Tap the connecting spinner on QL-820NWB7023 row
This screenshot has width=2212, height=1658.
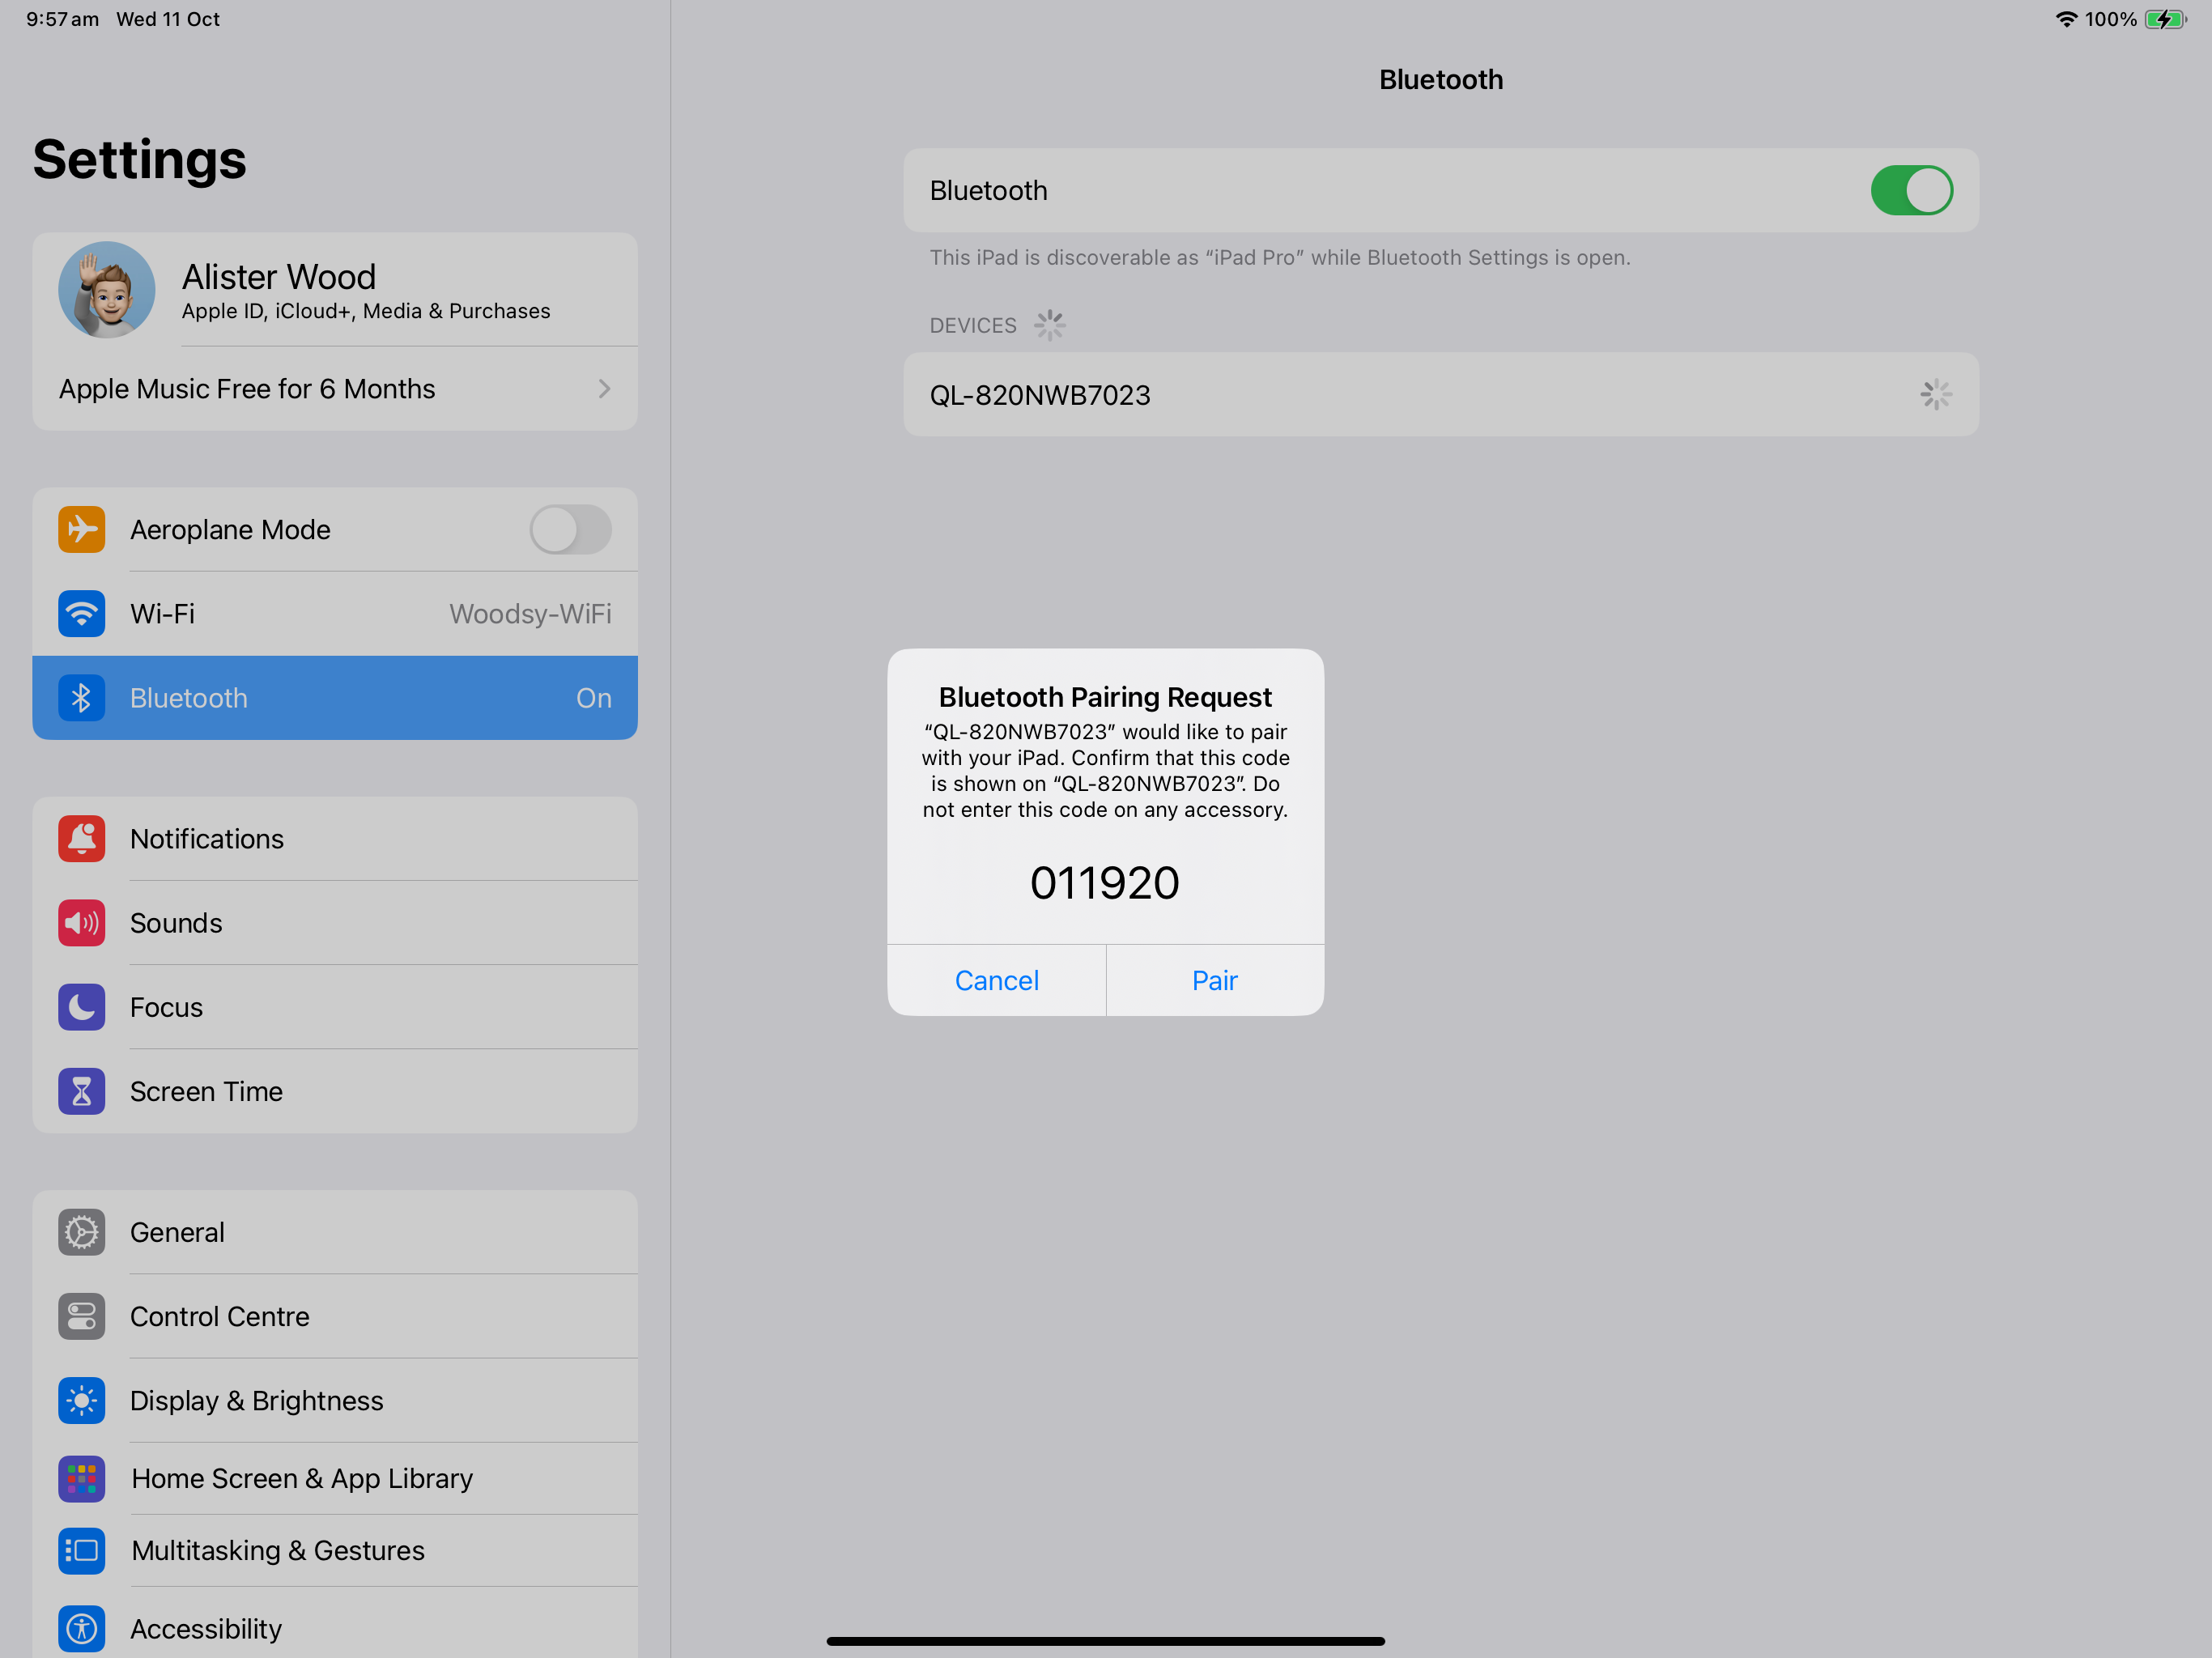1936,395
